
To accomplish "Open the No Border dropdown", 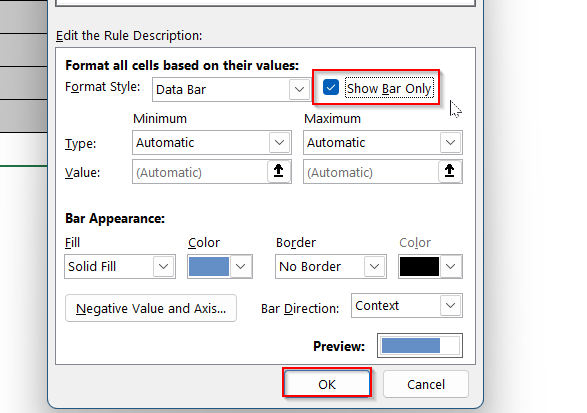I will (331, 267).
